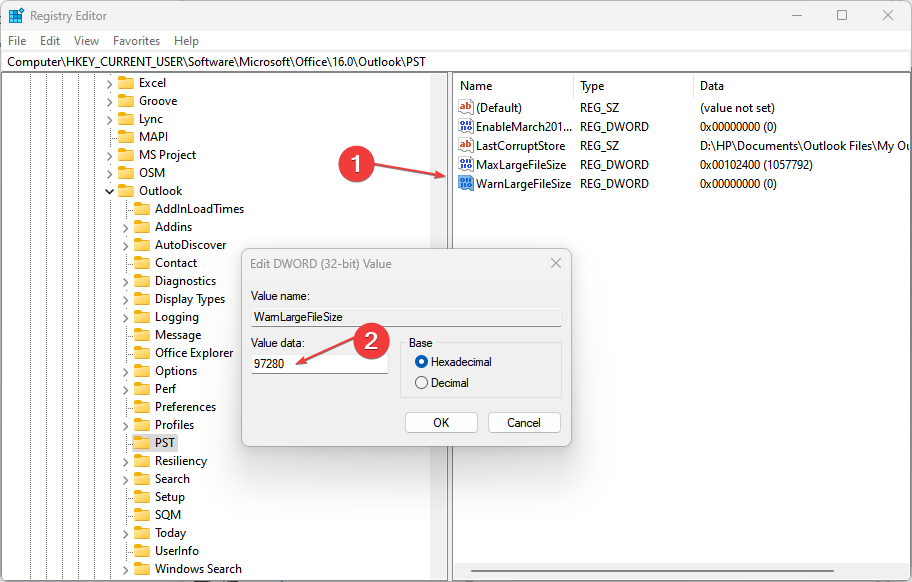912x582 pixels.
Task: Select the Options key in tree
Action: point(176,371)
